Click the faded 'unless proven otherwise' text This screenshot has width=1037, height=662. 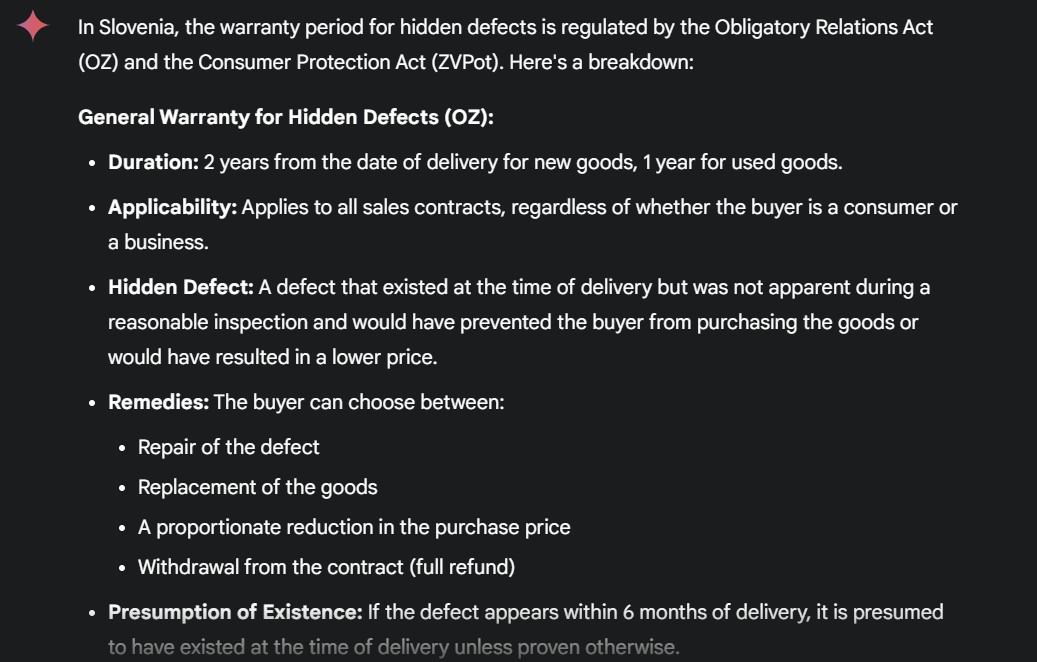(x=568, y=647)
